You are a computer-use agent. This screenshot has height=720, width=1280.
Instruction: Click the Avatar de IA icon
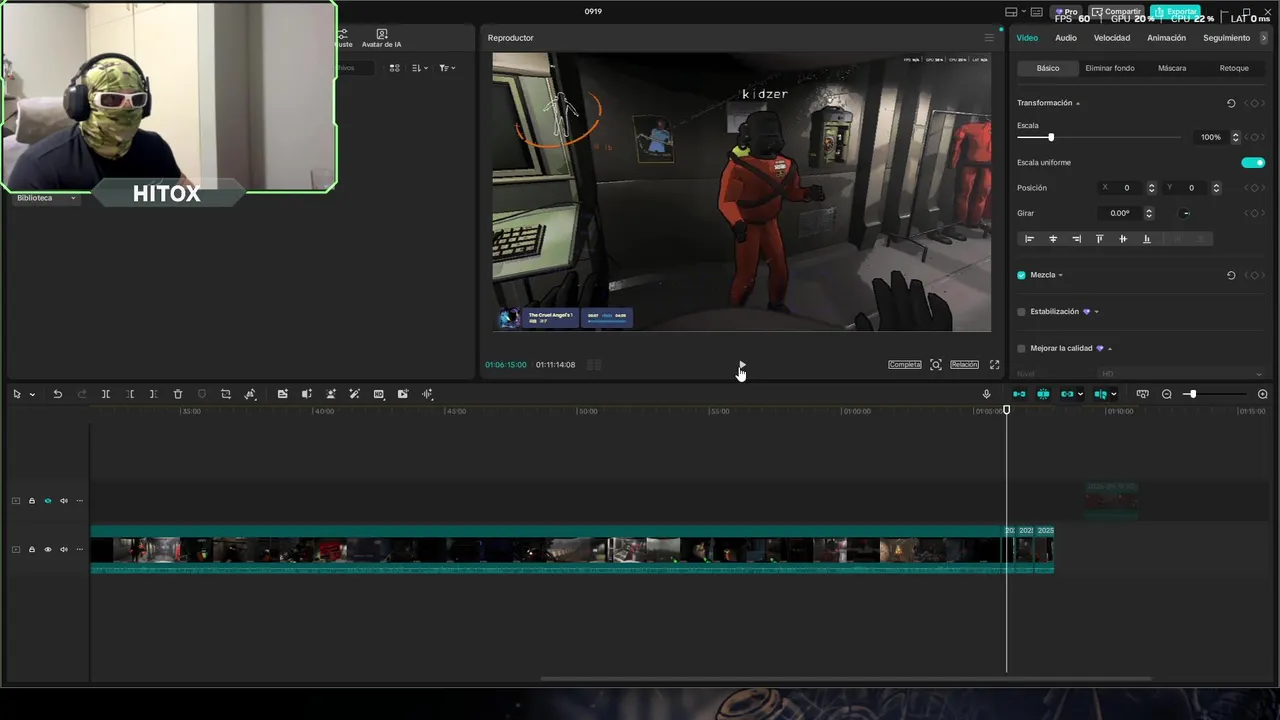[x=382, y=38]
